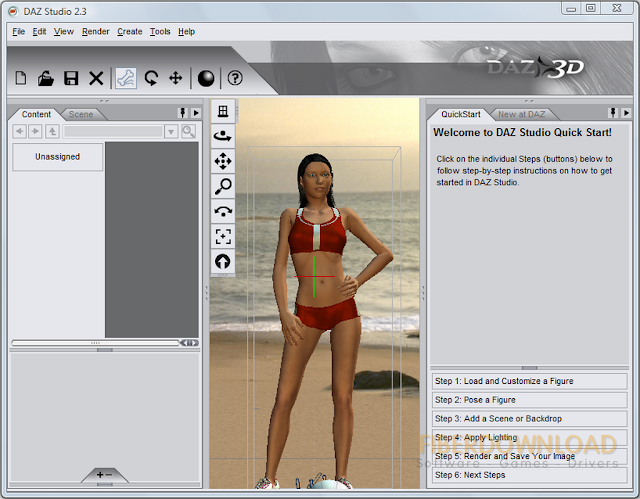Open help with the question mark icon
640x499 pixels.
[x=235, y=78]
